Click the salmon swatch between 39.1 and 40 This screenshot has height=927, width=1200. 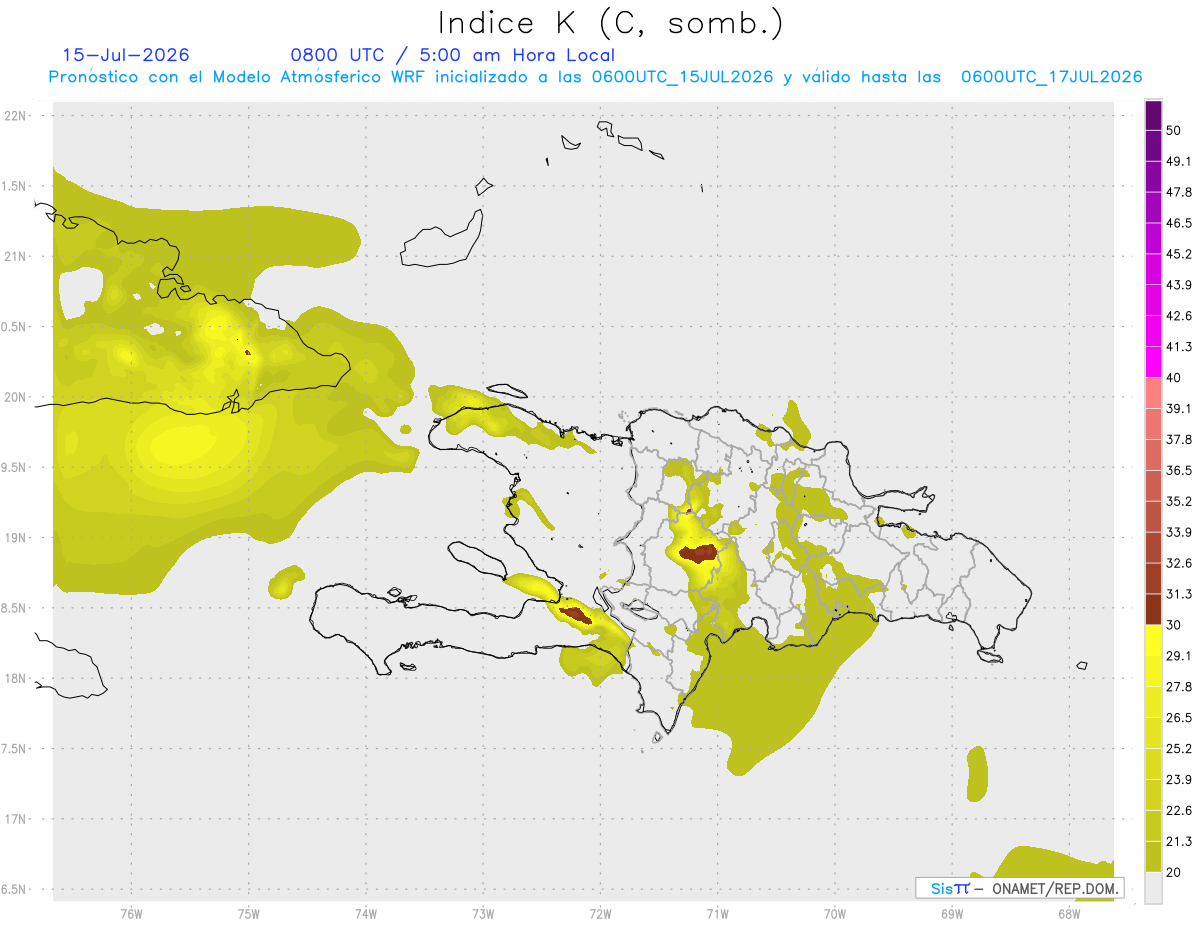[x=1153, y=393]
